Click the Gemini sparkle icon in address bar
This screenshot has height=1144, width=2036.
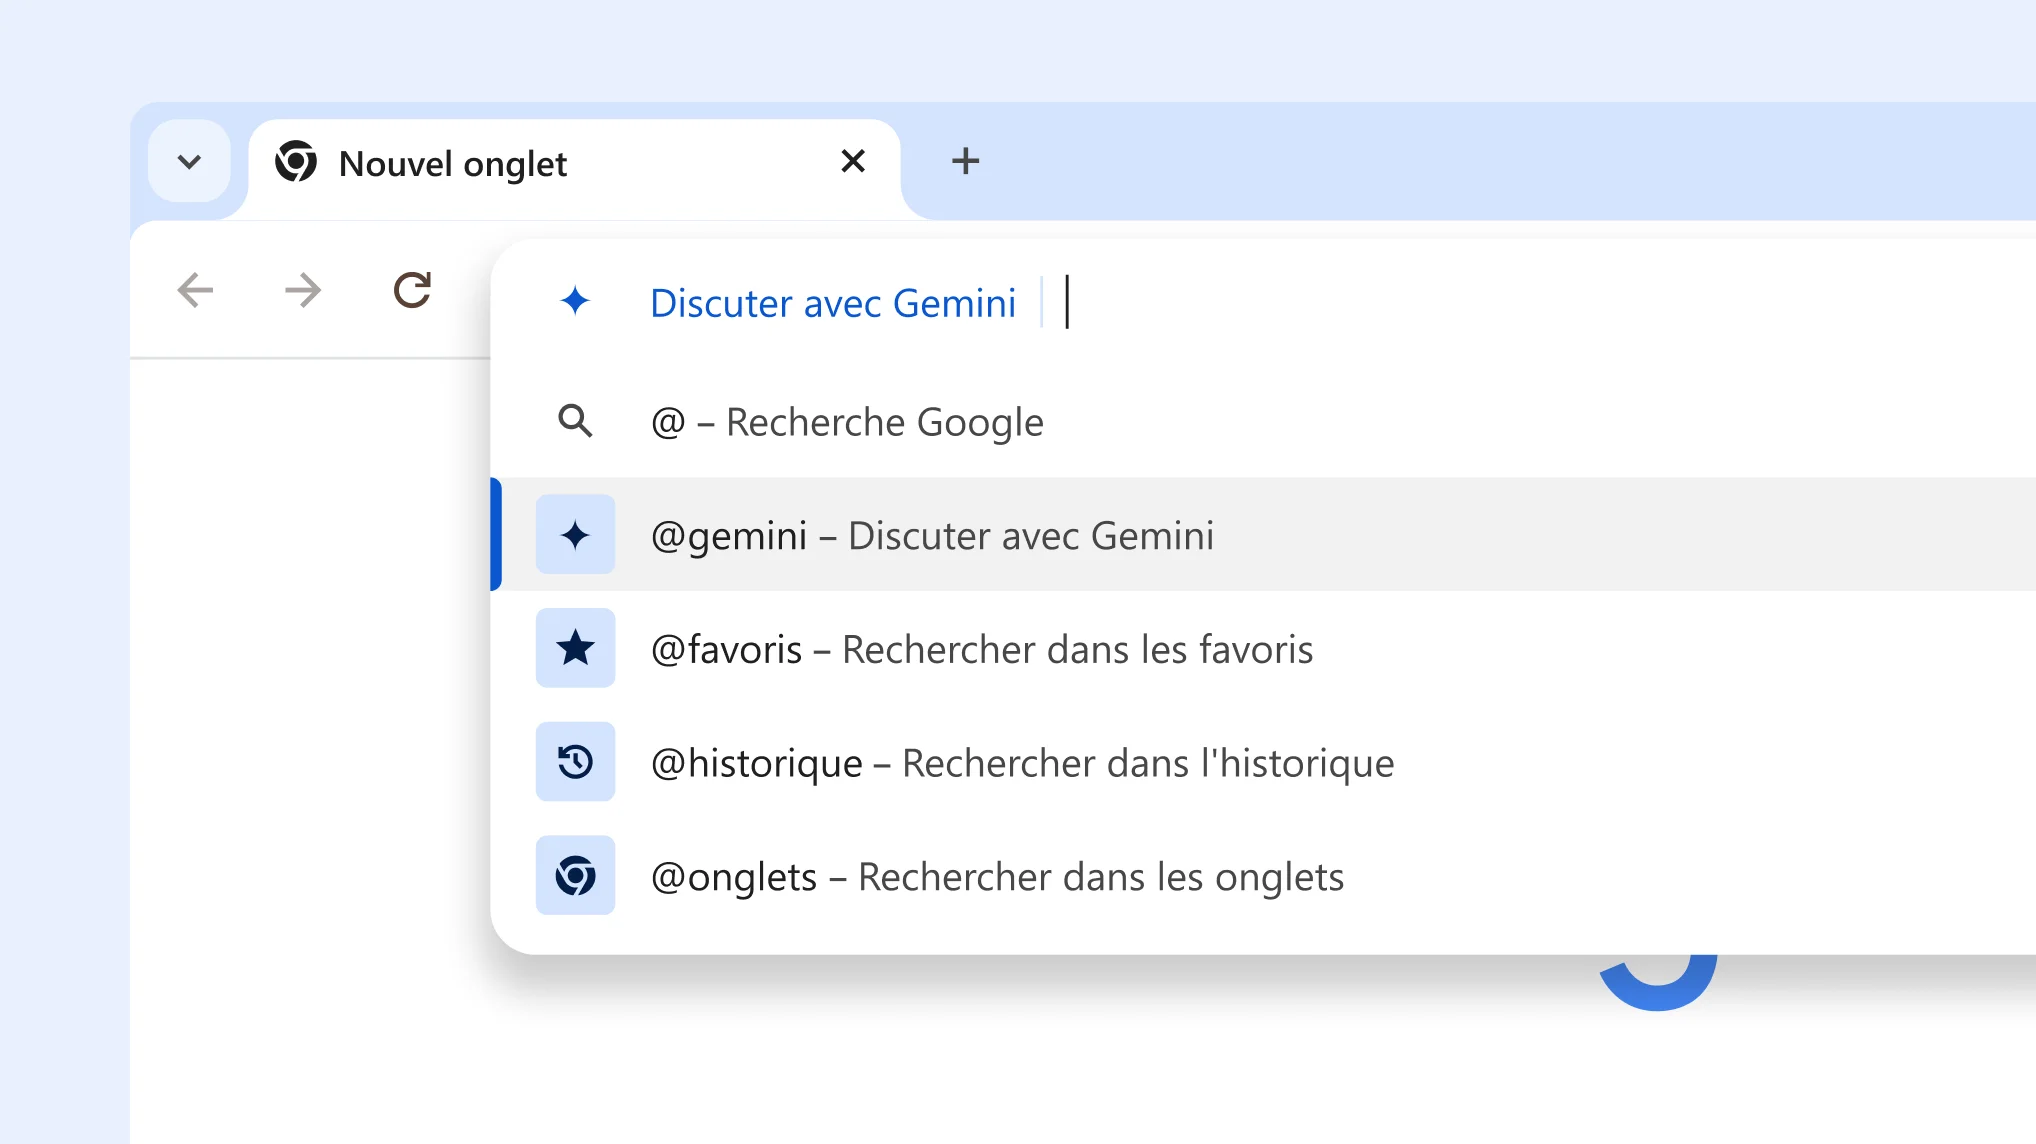pyautogui.click(x=575, y=301)
